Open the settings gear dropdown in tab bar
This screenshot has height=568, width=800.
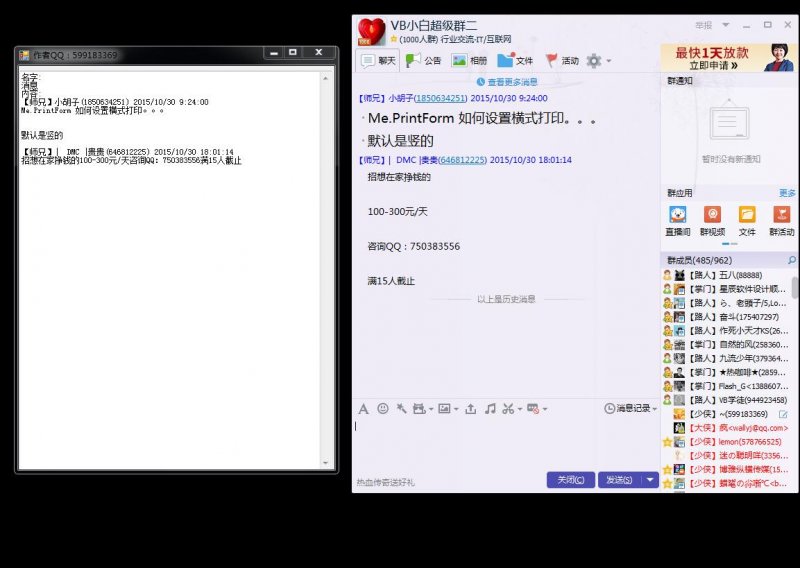pyautogui.click(x=598, y=61)
